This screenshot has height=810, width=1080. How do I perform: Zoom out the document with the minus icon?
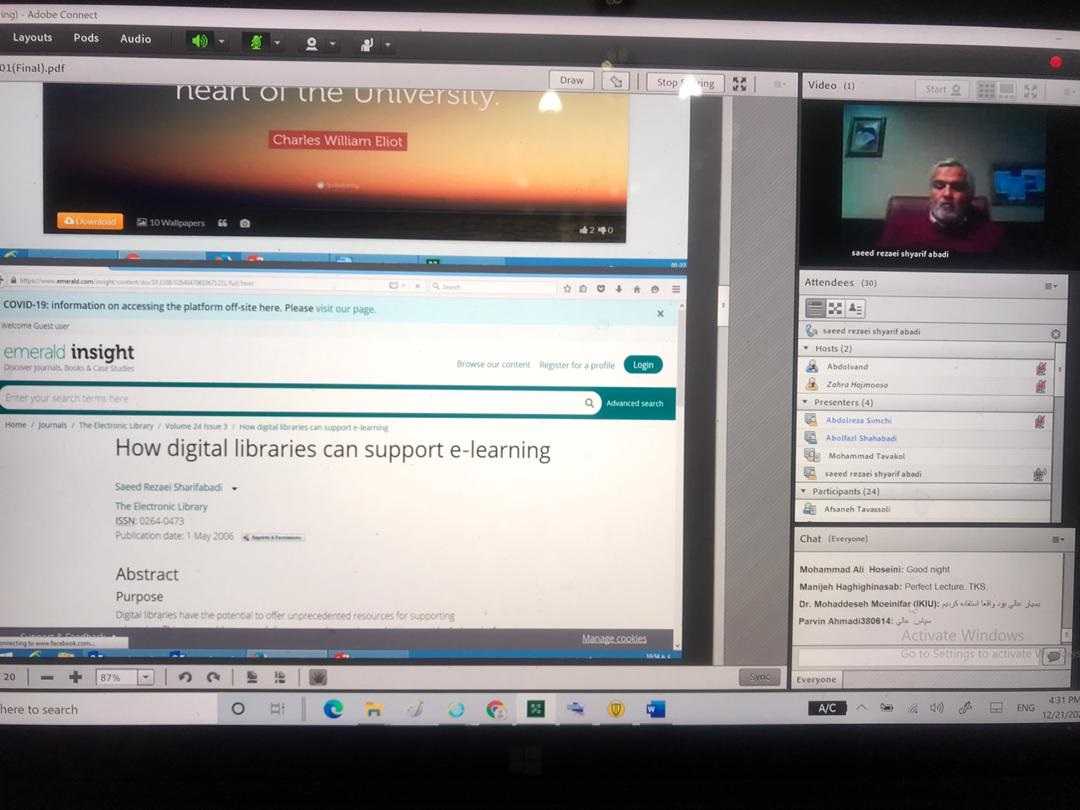pos(47,678)
